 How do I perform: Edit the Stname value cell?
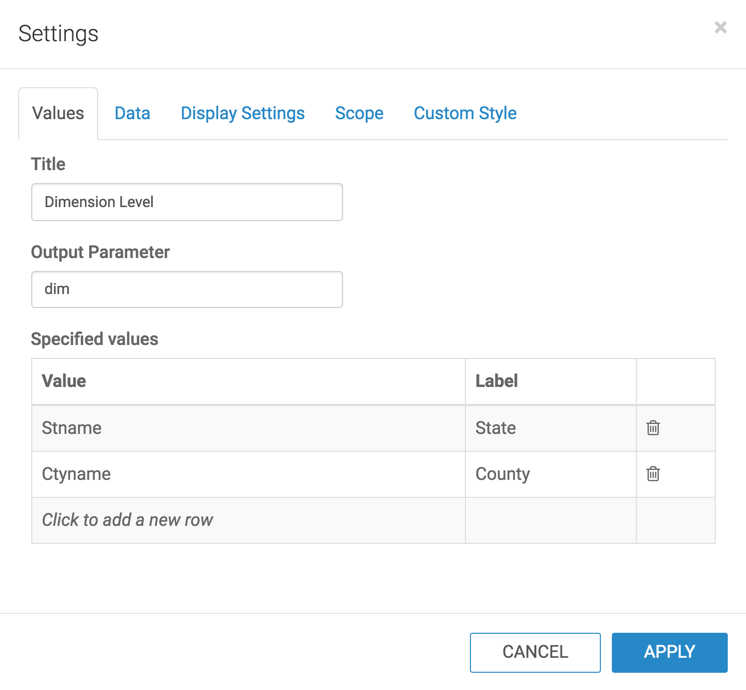[248, 428]
